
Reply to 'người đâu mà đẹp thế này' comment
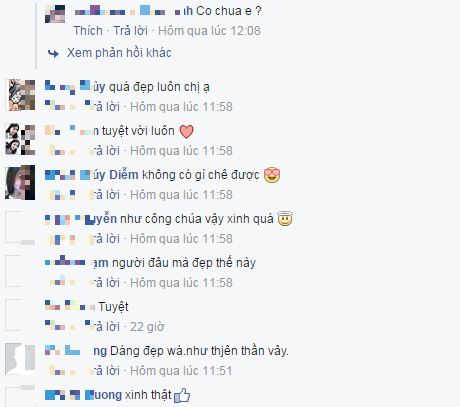(102, 283)
